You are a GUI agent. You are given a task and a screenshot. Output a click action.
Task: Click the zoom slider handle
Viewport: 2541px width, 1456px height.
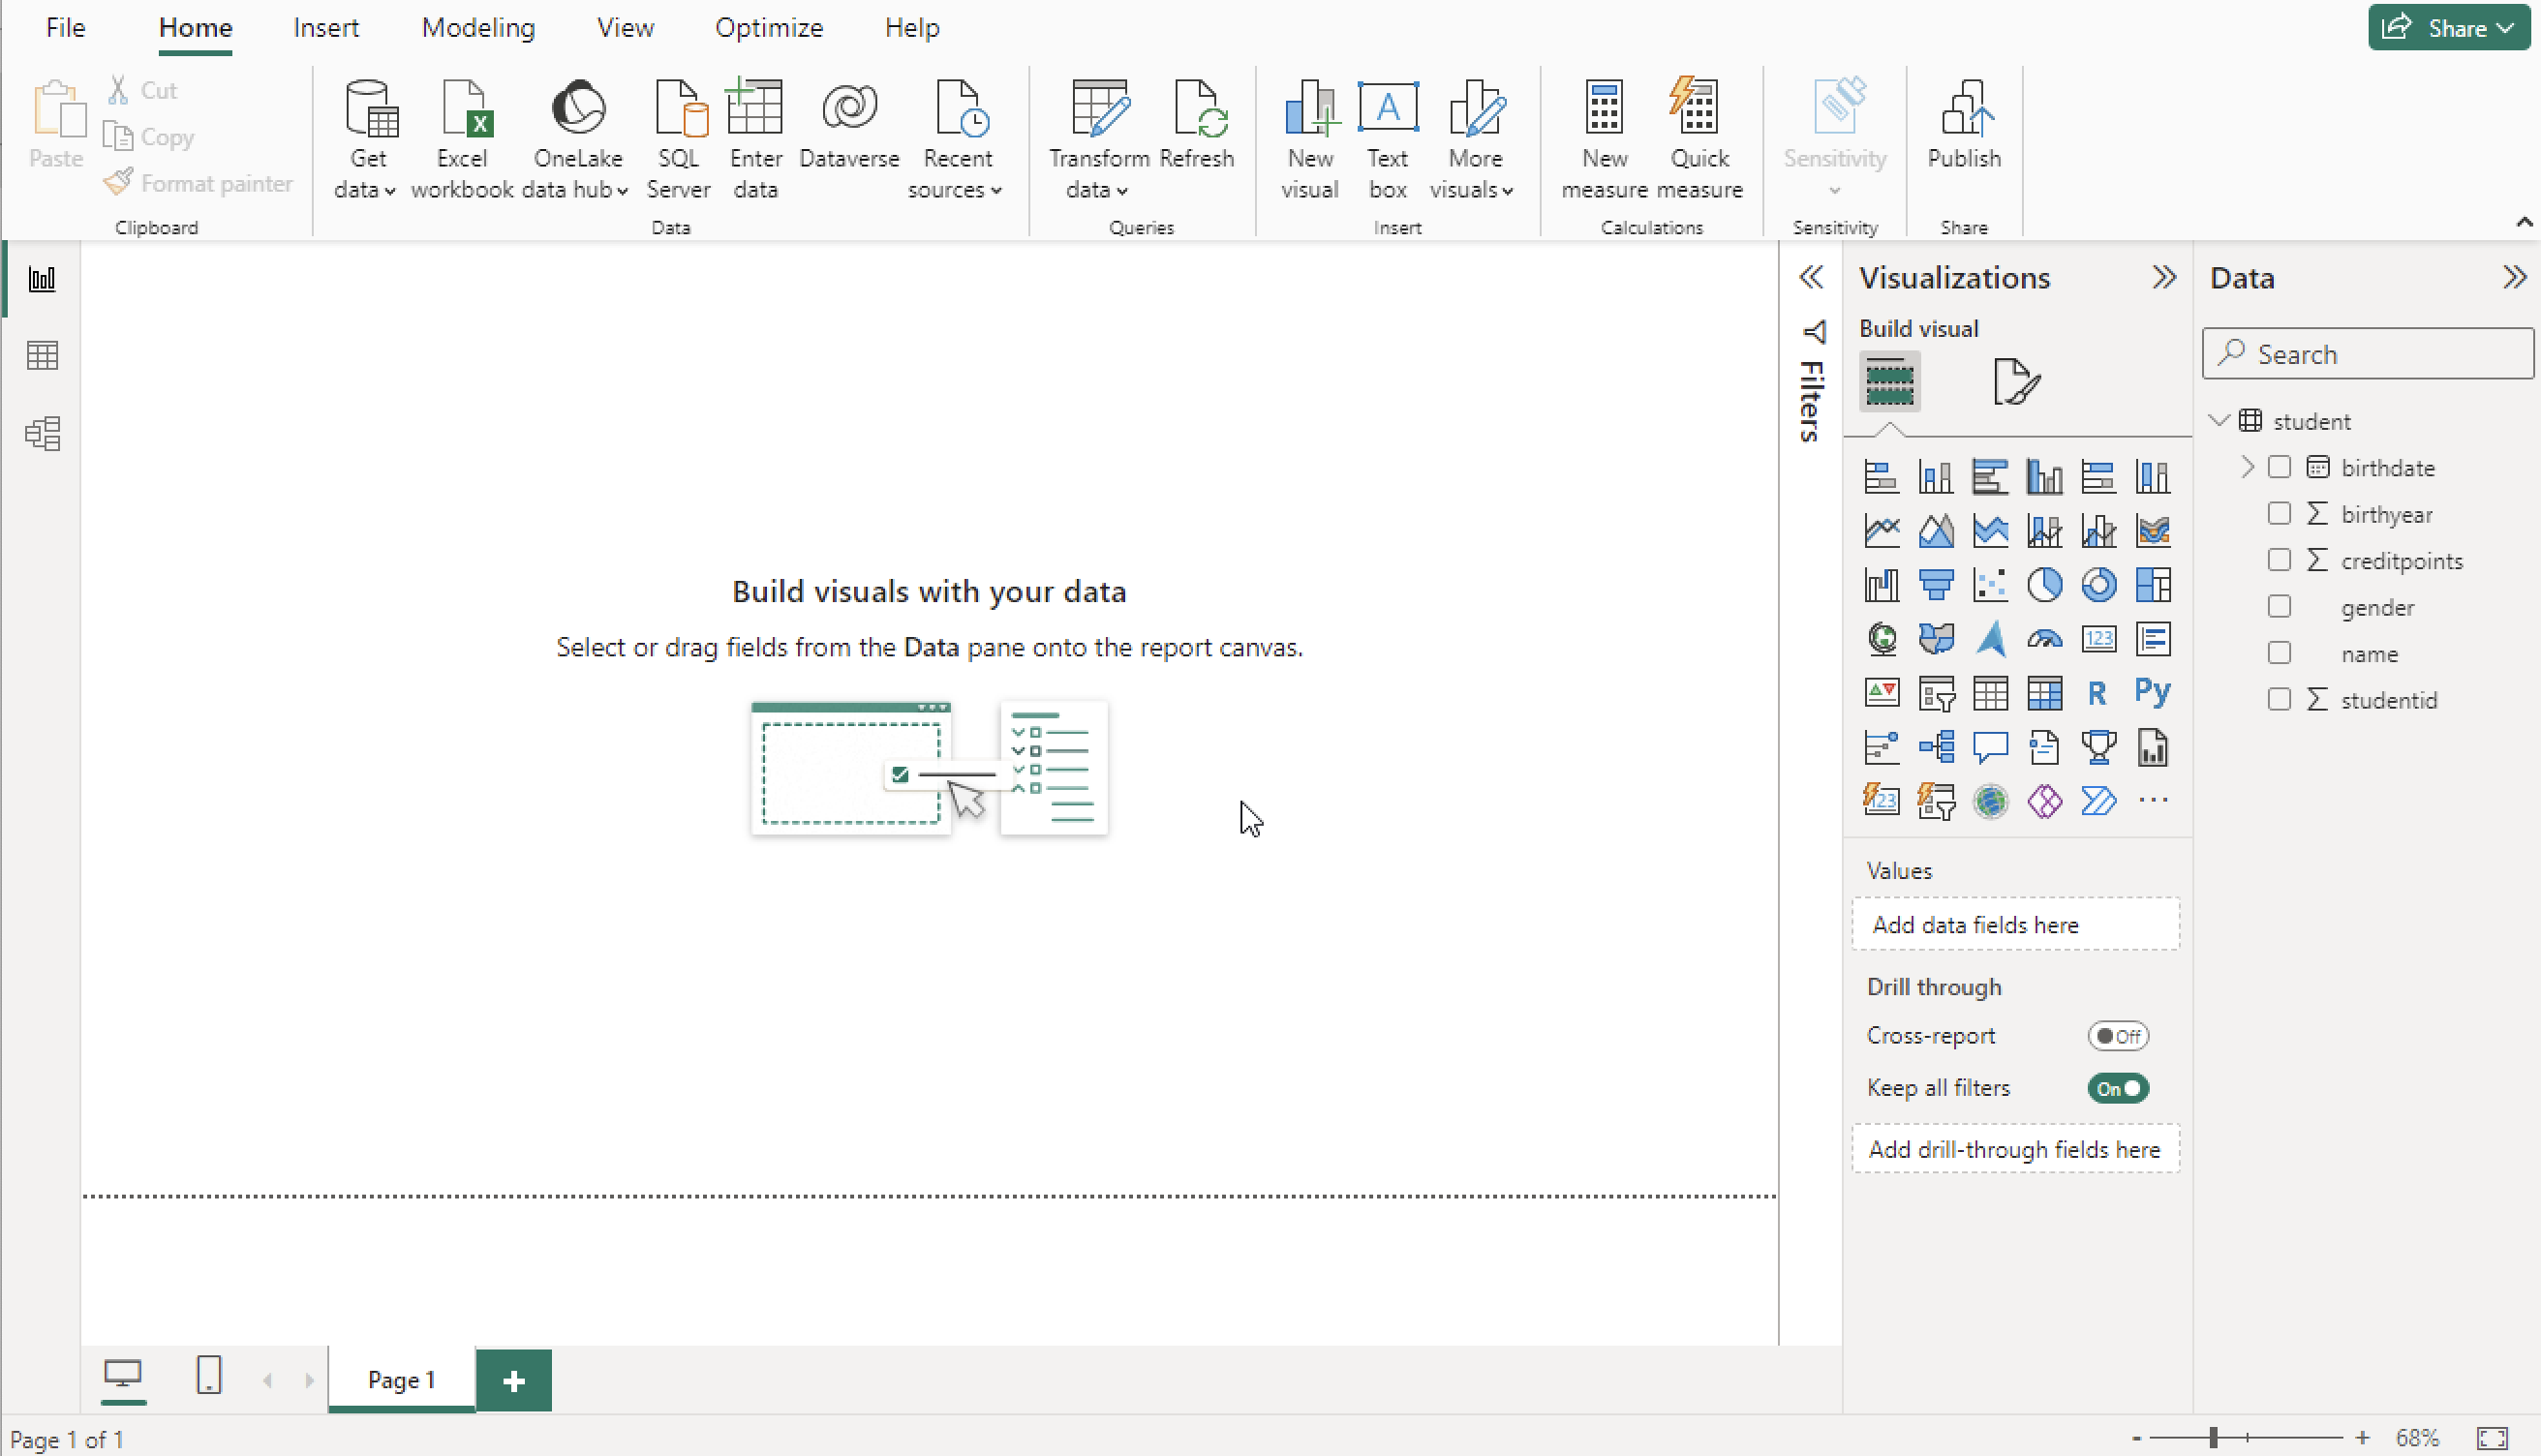click(x=2213, y=1438)
